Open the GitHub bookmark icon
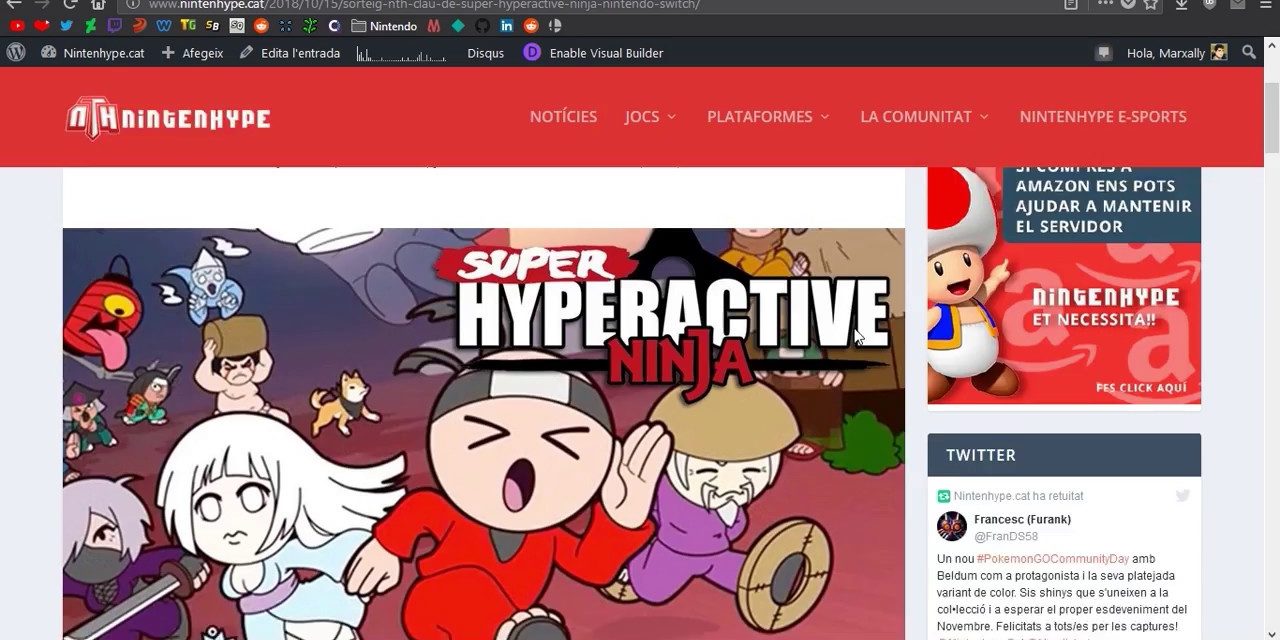The image size is (1280, 640). pos(482,26)
